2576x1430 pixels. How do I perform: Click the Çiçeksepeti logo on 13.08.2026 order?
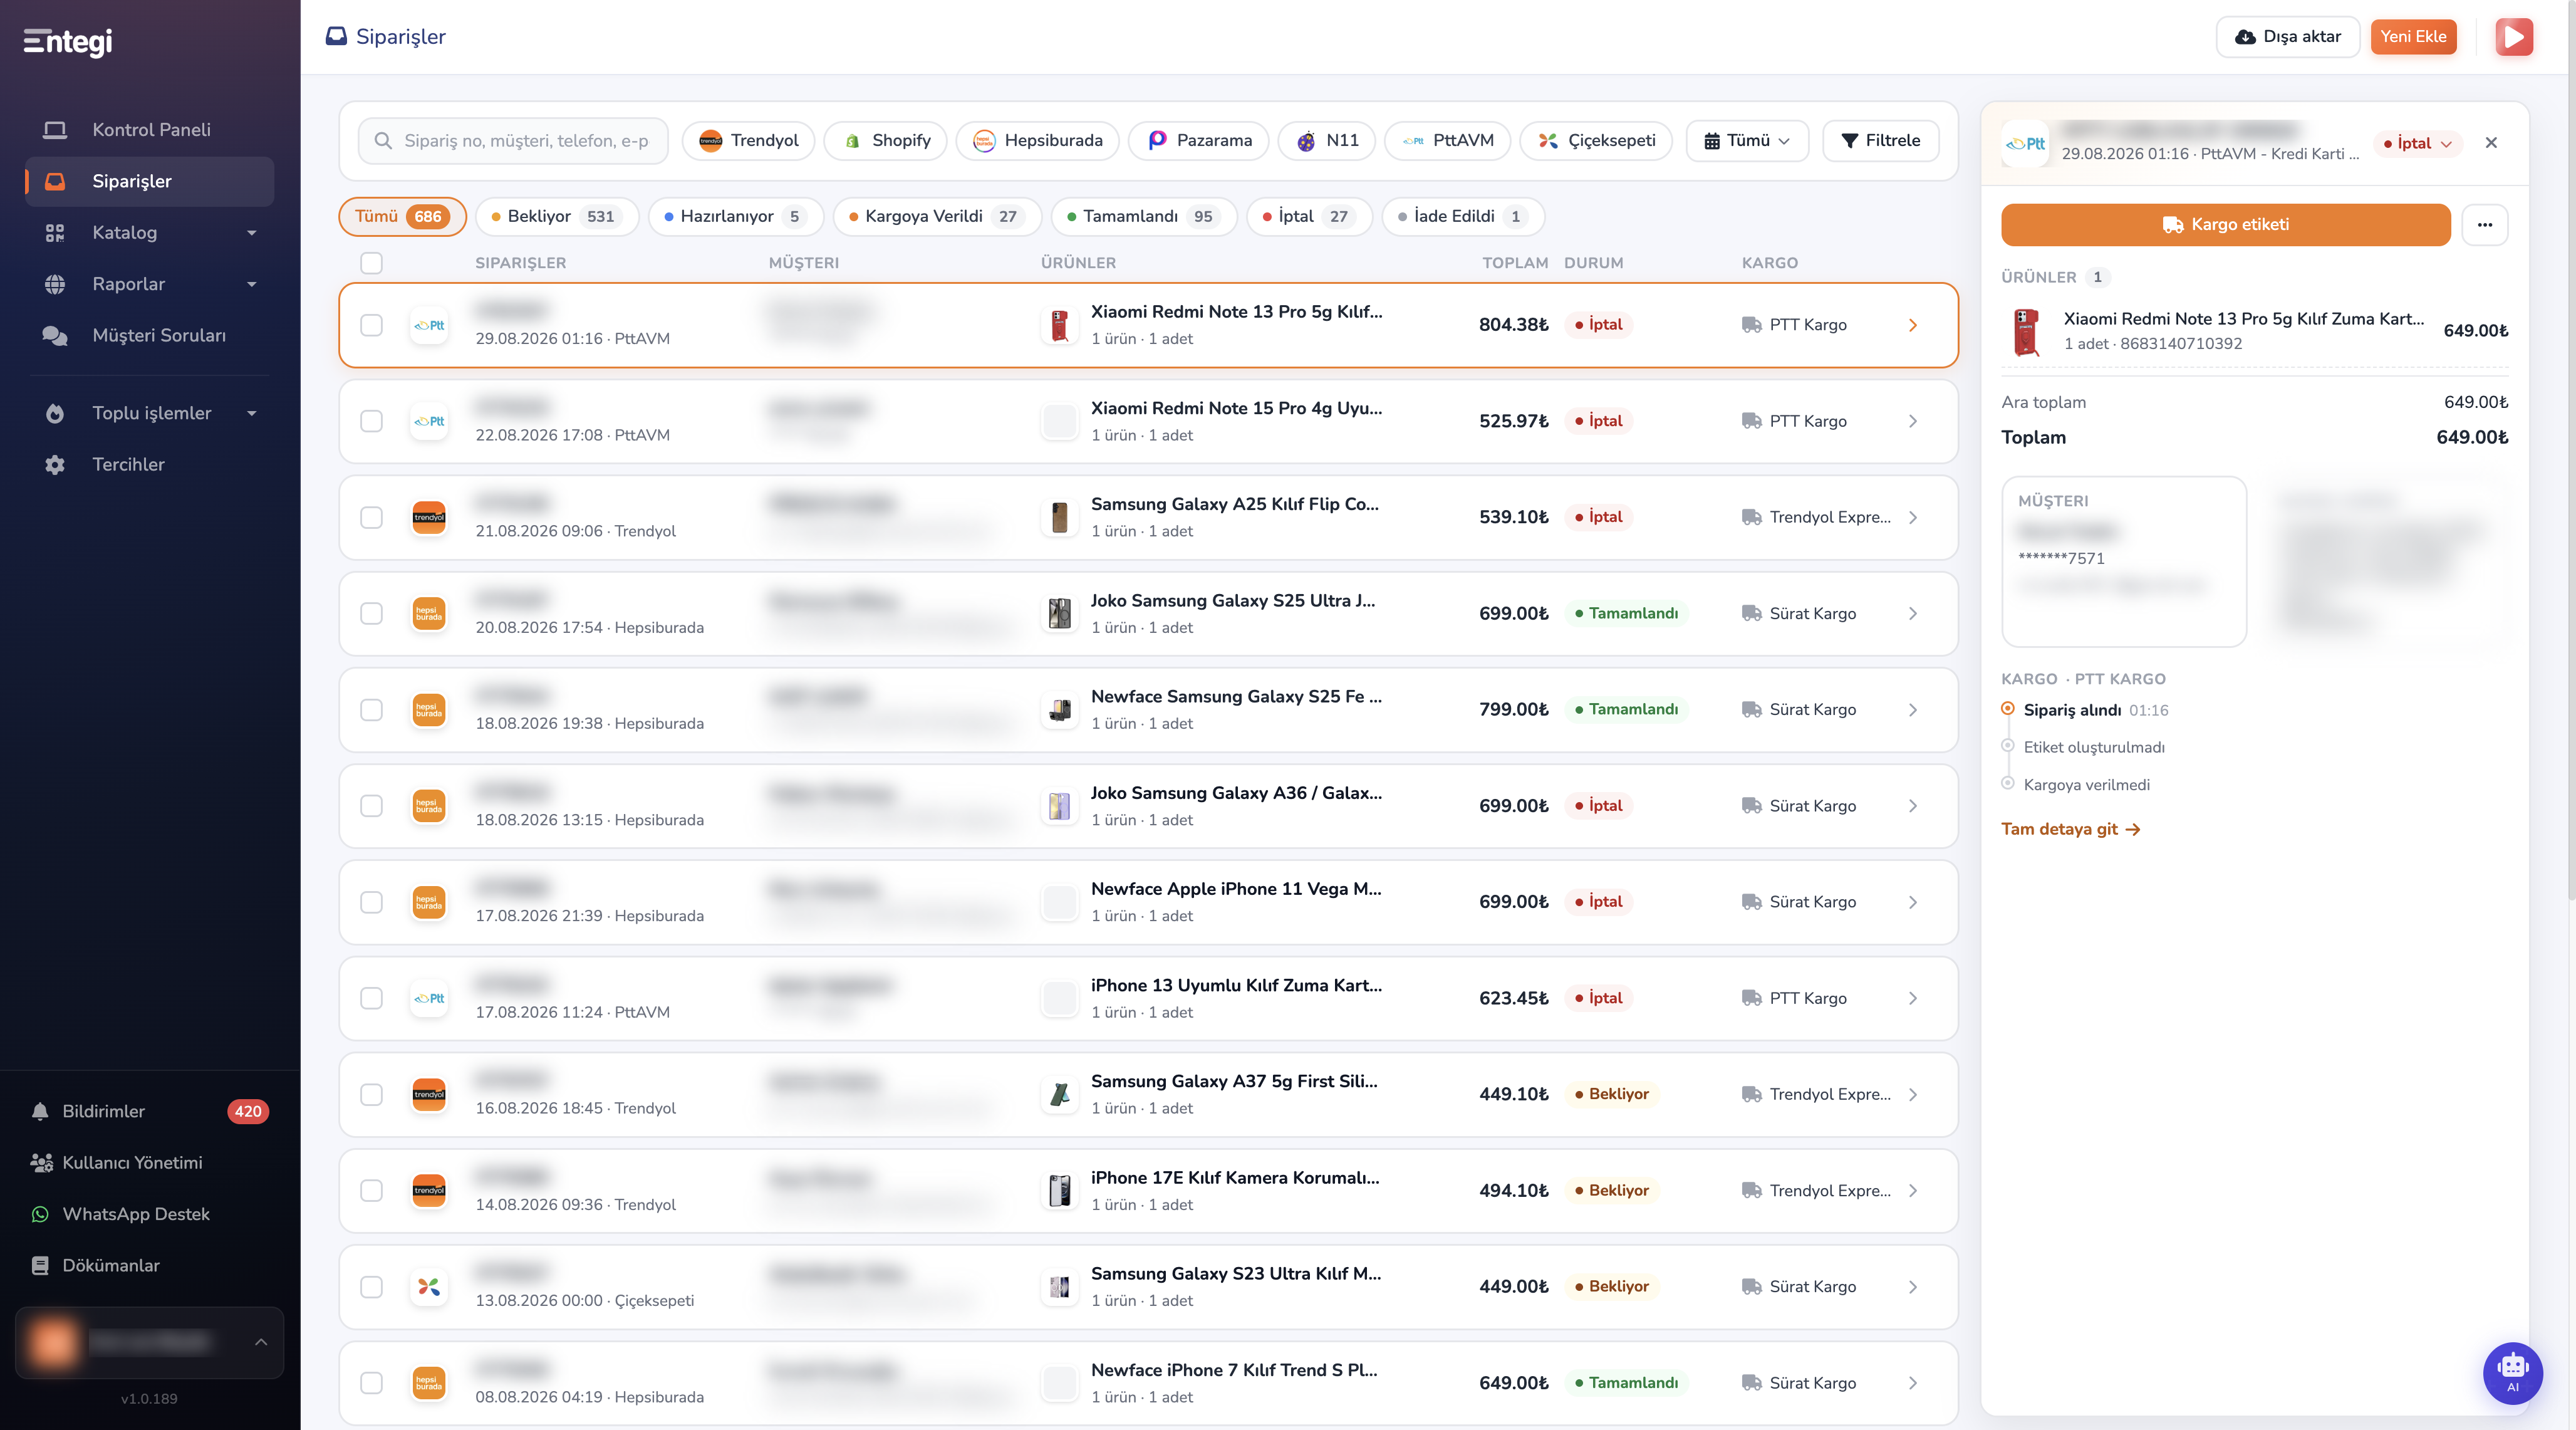click(429, 1286)
